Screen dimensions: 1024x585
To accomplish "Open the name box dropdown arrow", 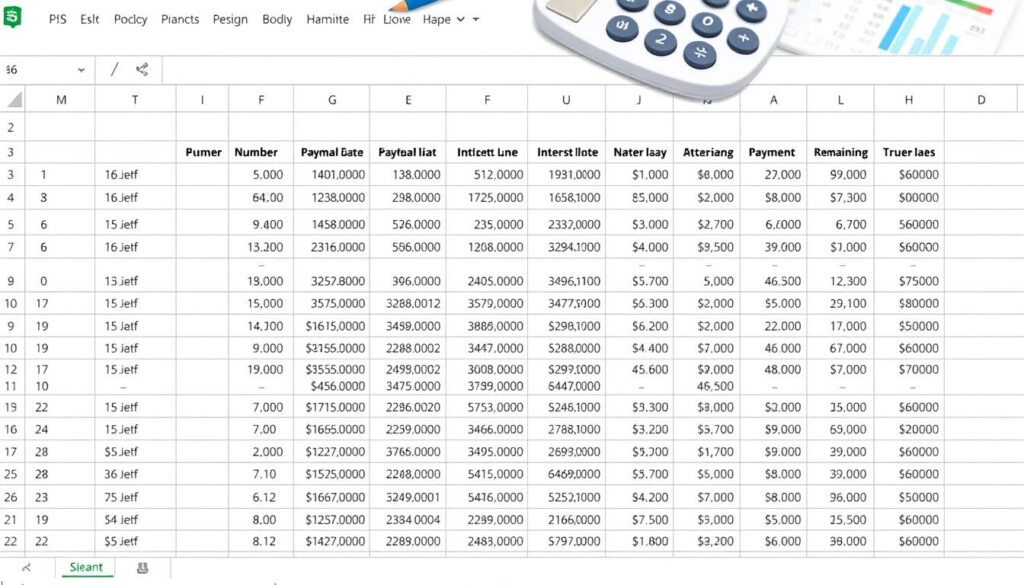I will coord(81,70).
